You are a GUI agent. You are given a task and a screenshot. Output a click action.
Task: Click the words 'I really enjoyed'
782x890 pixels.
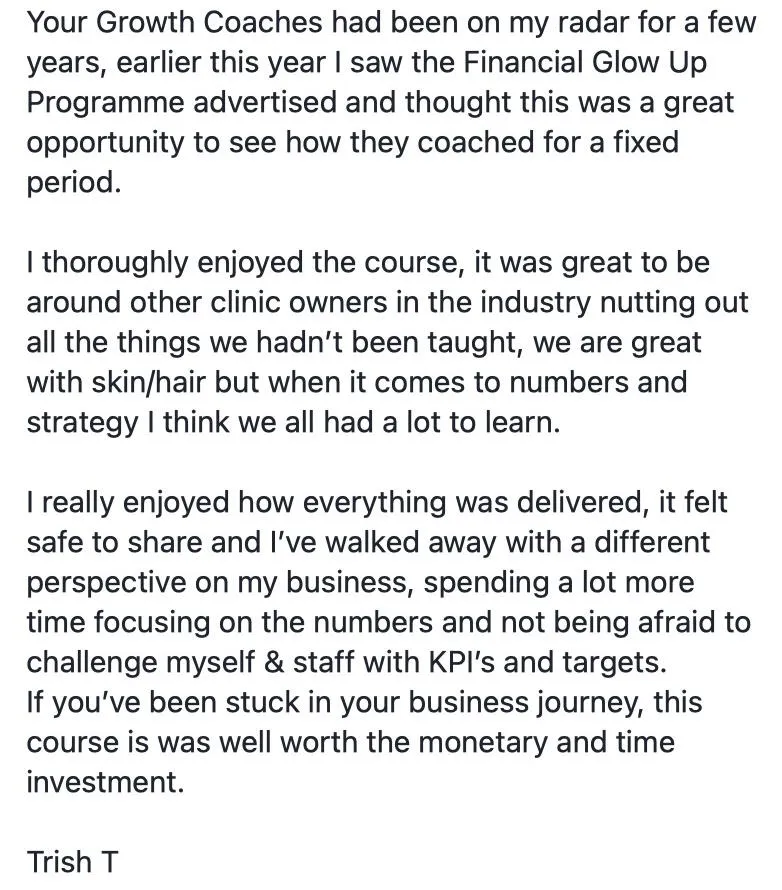coord(127,502)
